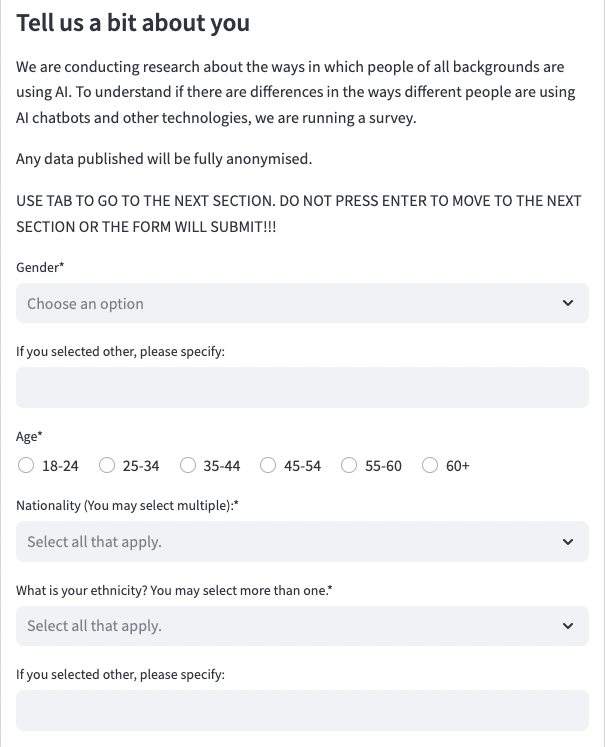Image resolution: width=606 pixels, height=747 pixels.
Task: Focus the gender 'other, please specify' text box
Action: tap(302, 387)
